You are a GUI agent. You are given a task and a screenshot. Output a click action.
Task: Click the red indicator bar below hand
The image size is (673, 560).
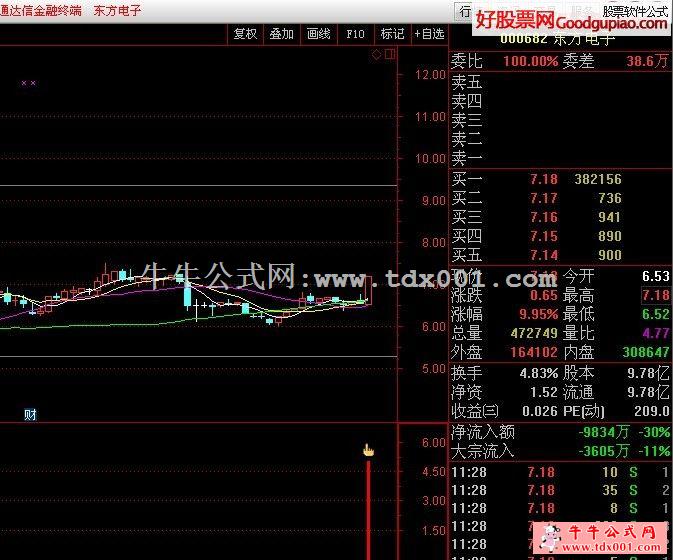tap(368, 510)
